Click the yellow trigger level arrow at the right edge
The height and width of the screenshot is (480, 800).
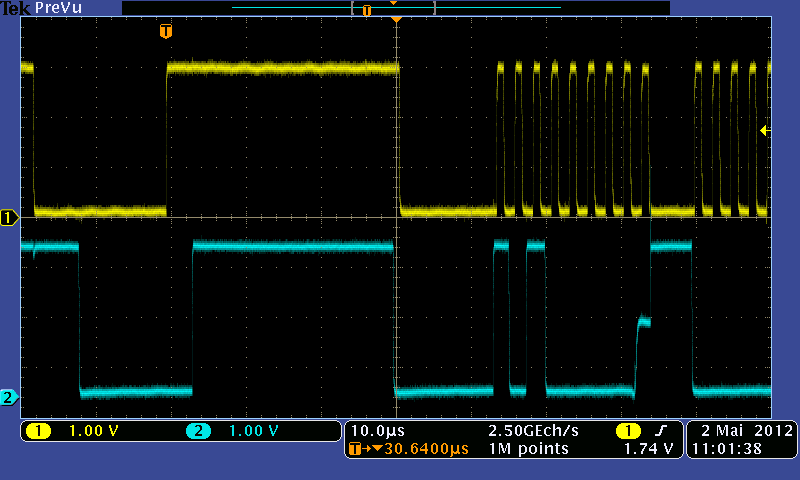click(765, 131)
